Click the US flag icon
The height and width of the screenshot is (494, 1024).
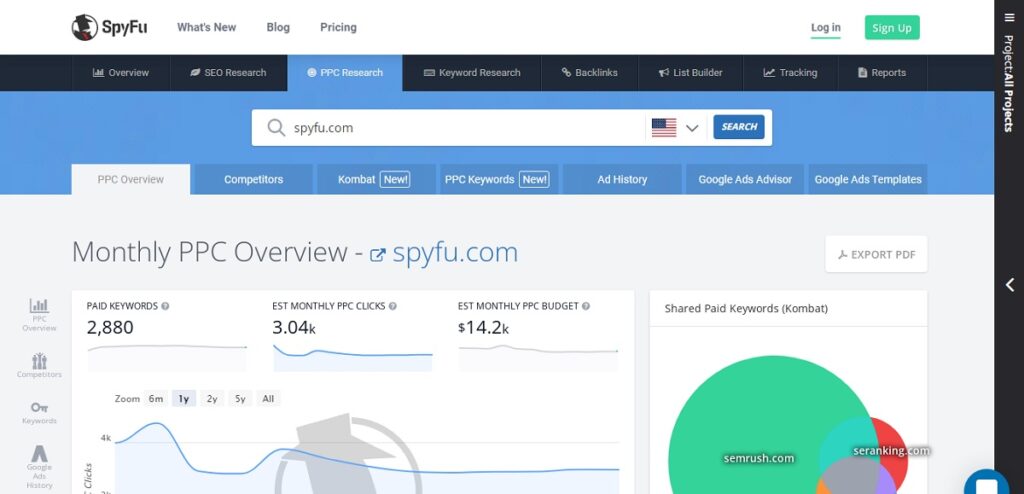coord(664,127)
